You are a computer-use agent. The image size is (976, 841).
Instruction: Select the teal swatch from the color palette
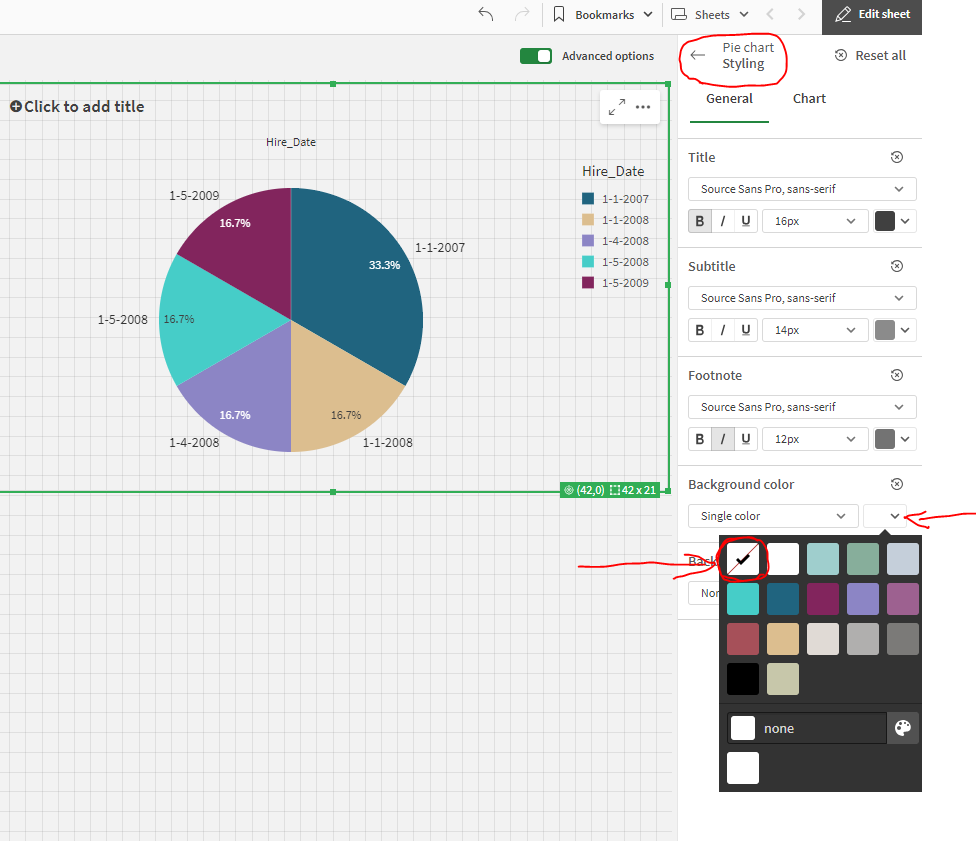(x=742, y=598)
